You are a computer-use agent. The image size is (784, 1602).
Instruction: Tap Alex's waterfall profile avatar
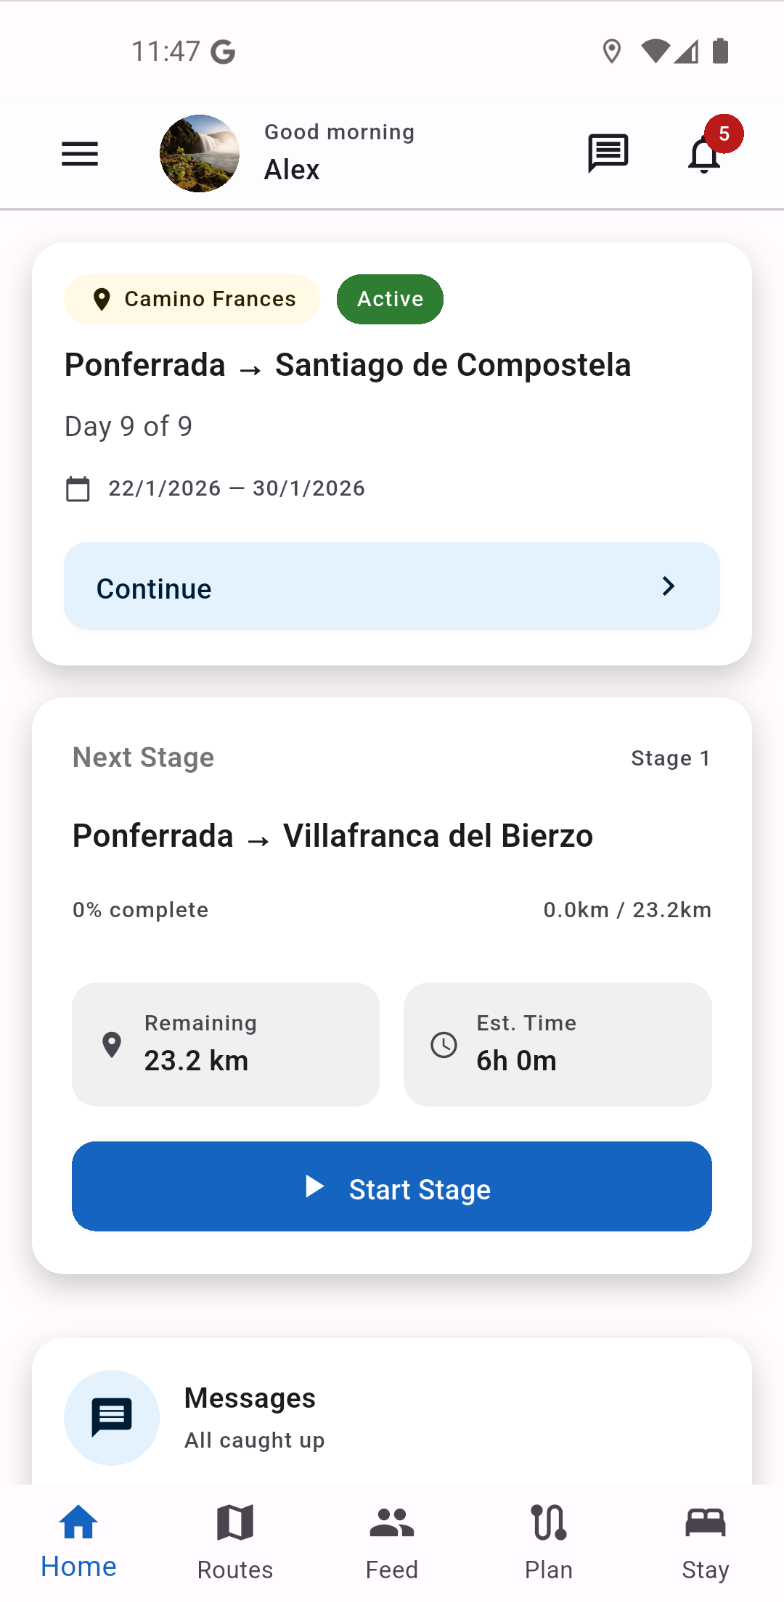[x=200, y=154]
